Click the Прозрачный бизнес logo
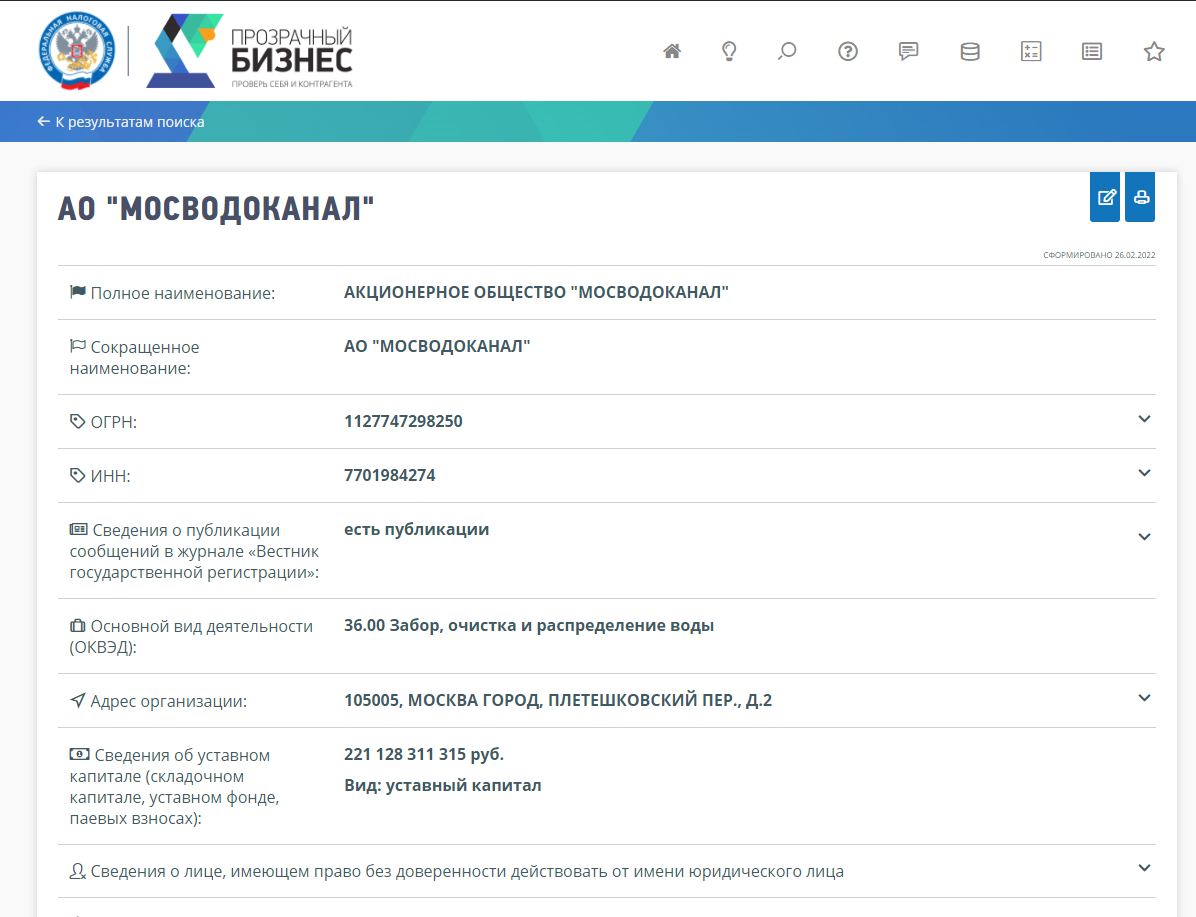 coord(250,51)
